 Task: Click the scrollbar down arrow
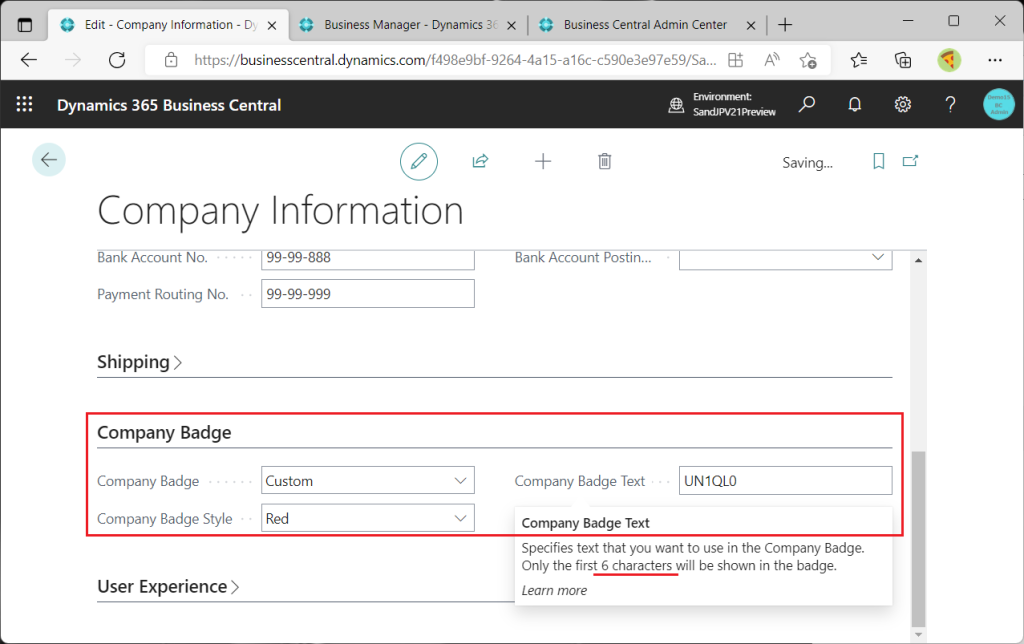[918, 634]
